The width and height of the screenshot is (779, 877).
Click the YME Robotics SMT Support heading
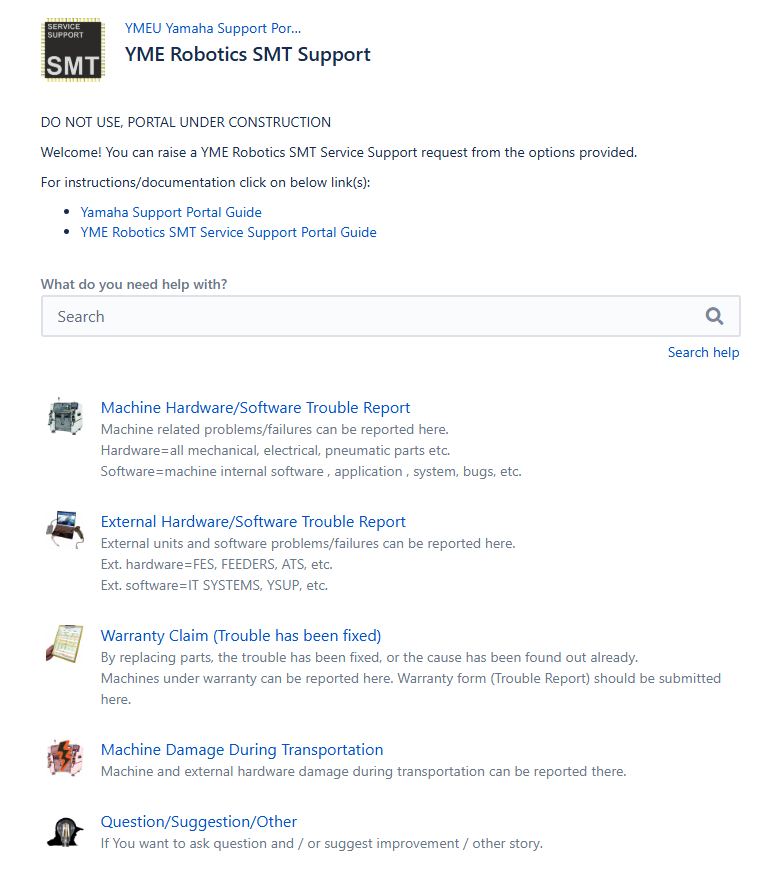point(247,55)
